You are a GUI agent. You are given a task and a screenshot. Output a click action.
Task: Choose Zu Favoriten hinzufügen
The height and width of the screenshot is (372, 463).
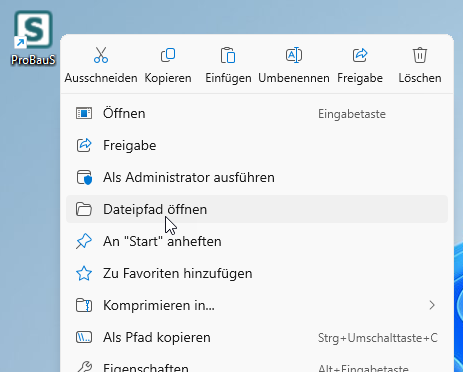(257, 273)
